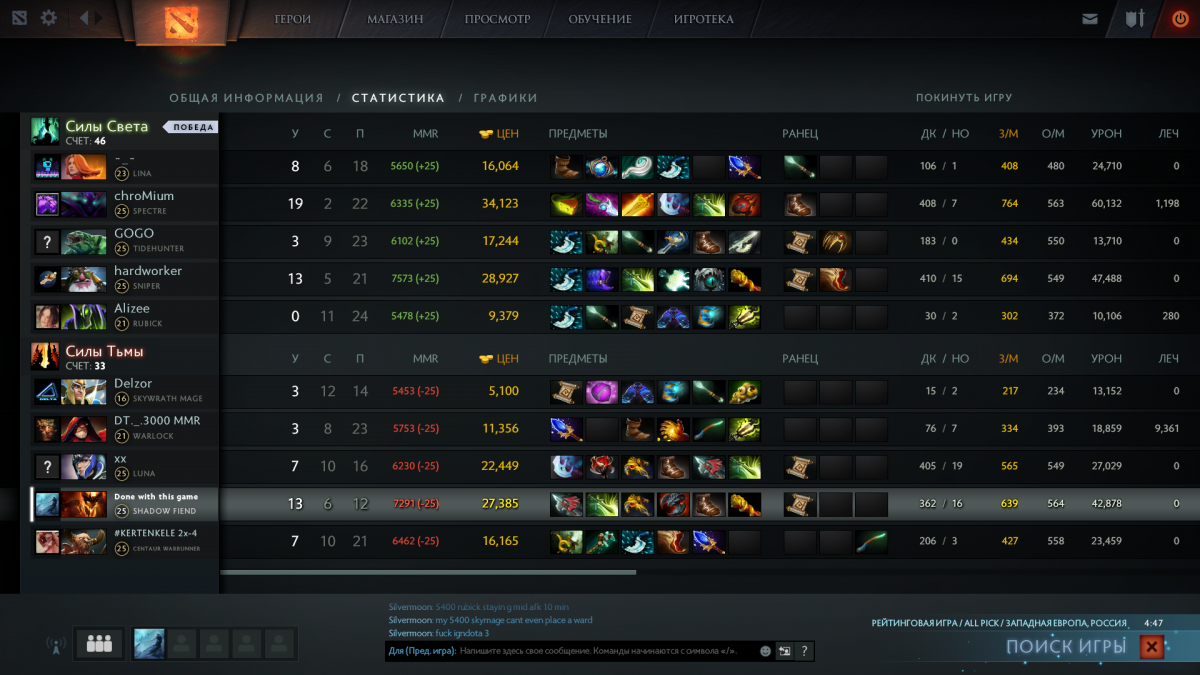This screenshot has height=675, width=1200.
Task: Click Покинуть игру link
Action: pyautogui.click(x=964, y=98)
